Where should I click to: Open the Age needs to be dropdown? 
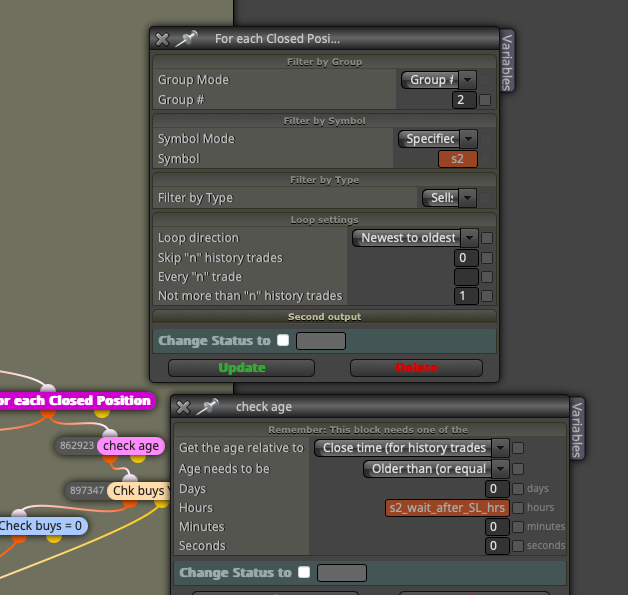click(x=436, y=469)
